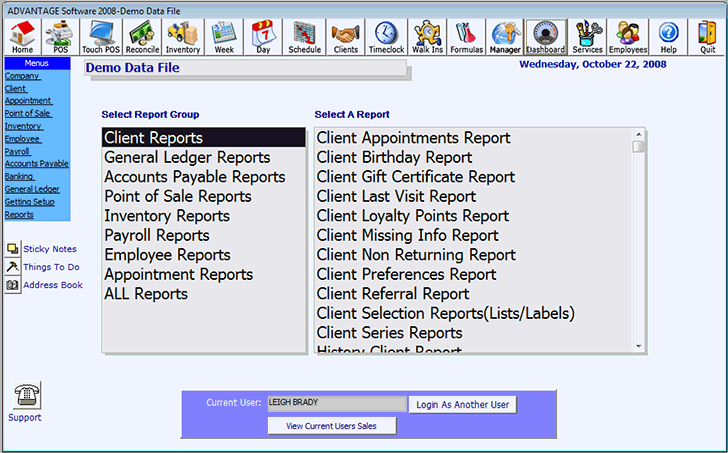Select Client Referral Report
The image size is (728, 453).
474,294
